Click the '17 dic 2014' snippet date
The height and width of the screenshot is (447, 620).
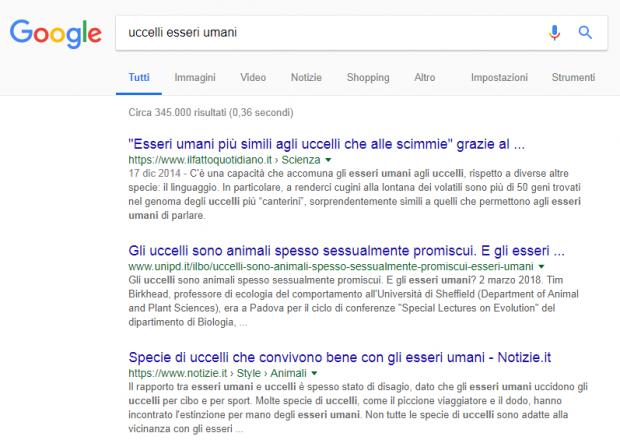point(155,173)
